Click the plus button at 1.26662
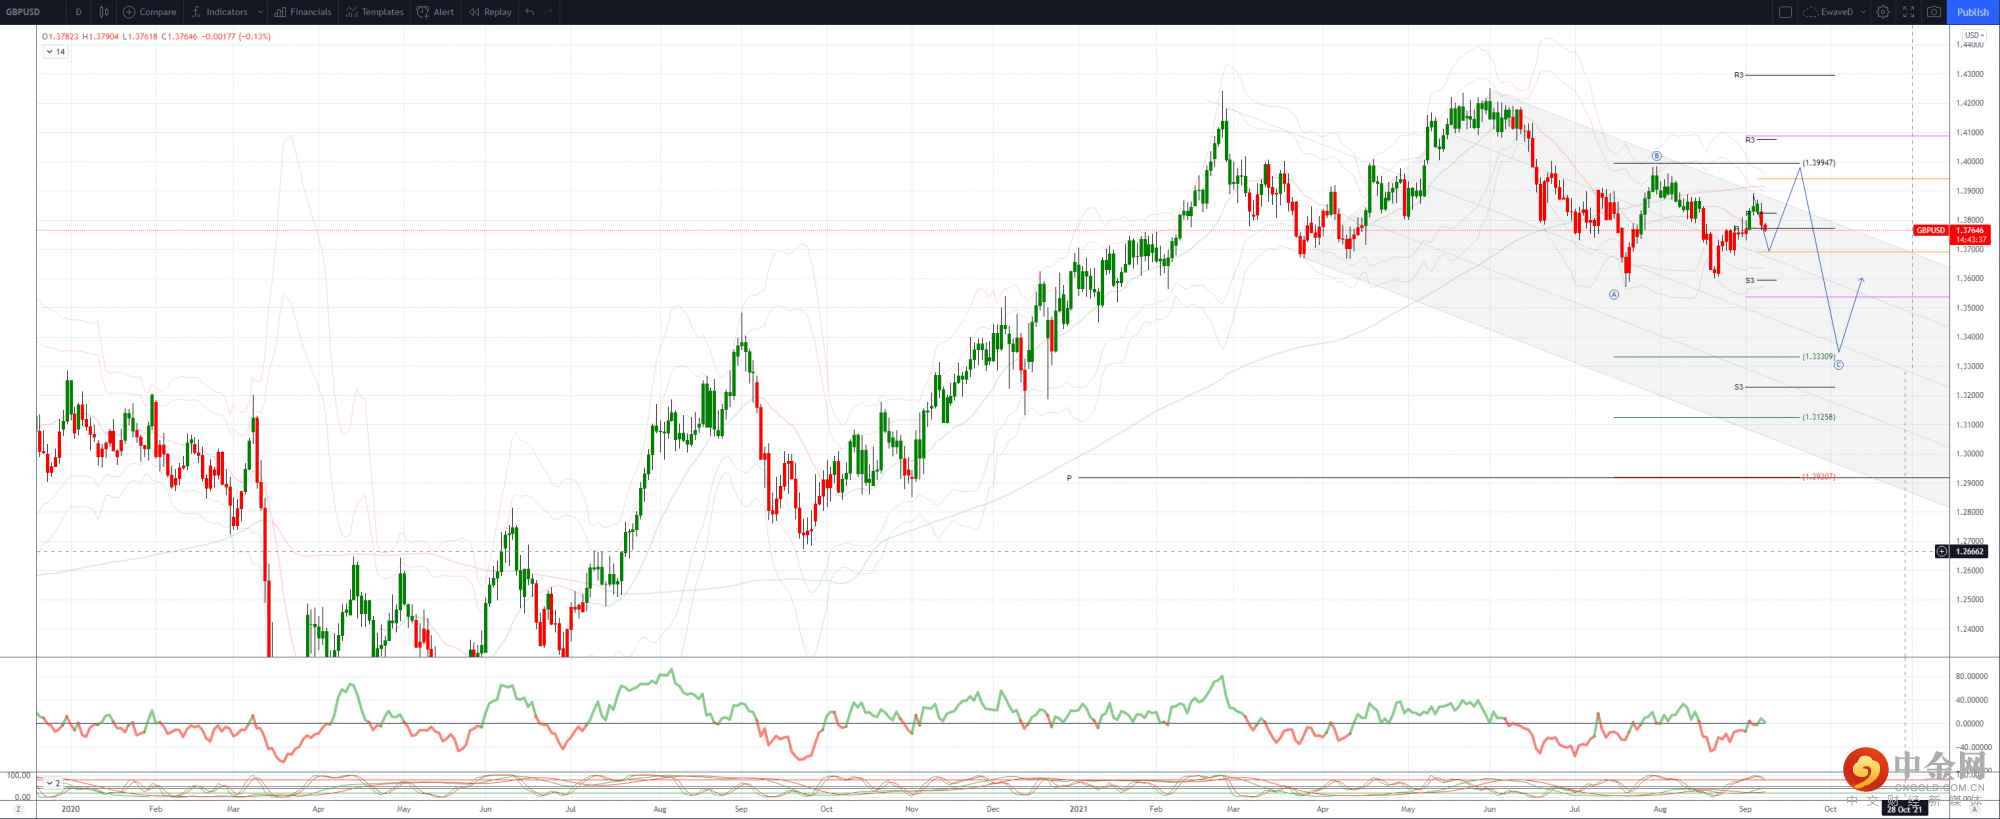 point(1942,551)
